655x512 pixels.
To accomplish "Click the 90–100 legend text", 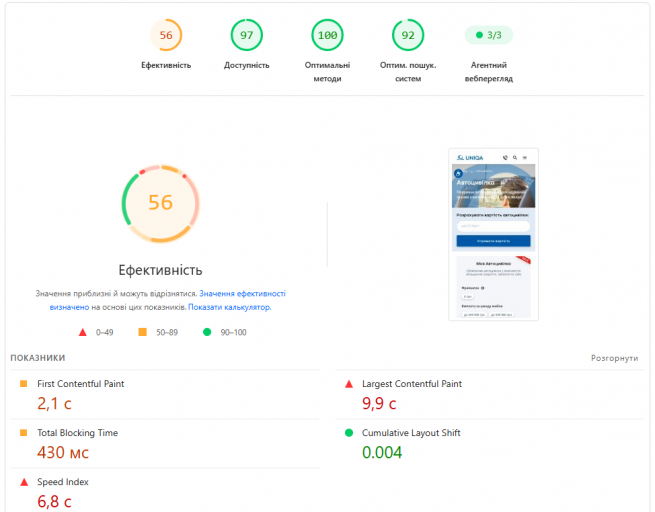I will coord(233,332).
